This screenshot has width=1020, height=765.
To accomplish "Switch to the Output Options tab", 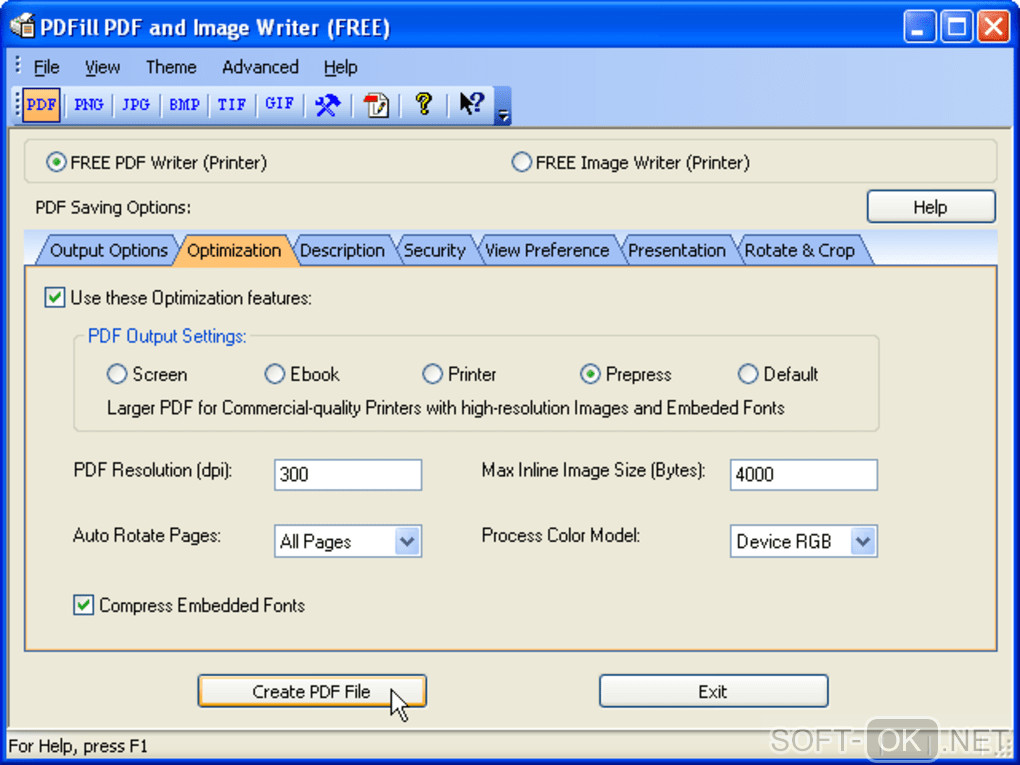I will 109,250.
